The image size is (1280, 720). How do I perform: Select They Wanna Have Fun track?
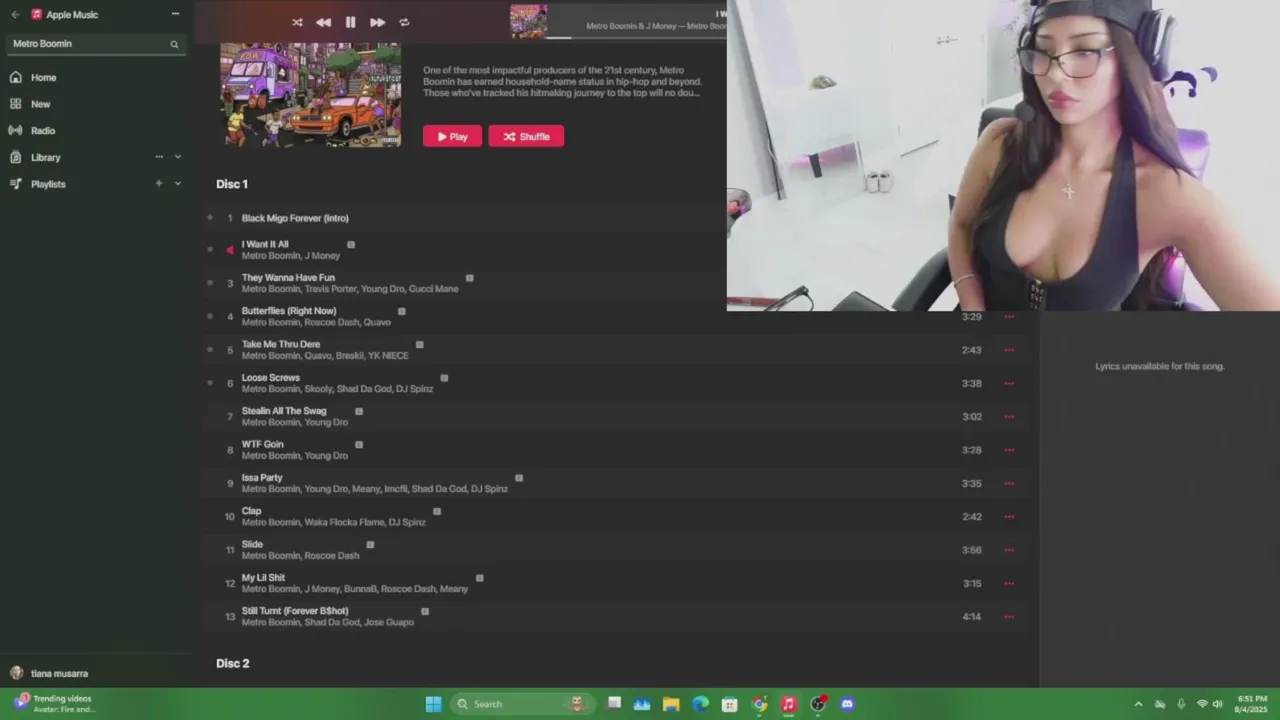pos(288,278)
